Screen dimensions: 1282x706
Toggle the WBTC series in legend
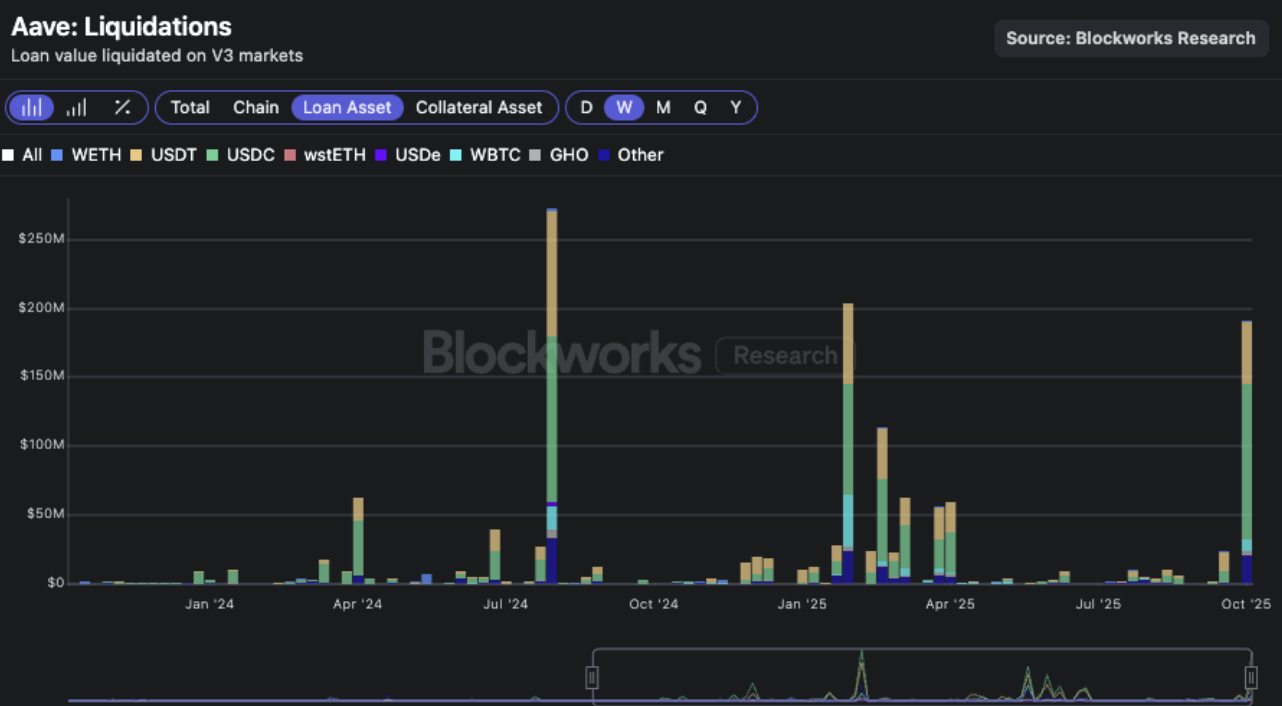(x=486, y=155)
